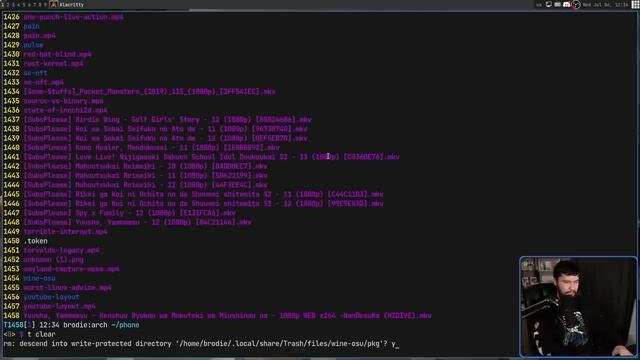Click the 'T1458' status at prompt start
Screen dimensions: 640x360
pos(13,325)
